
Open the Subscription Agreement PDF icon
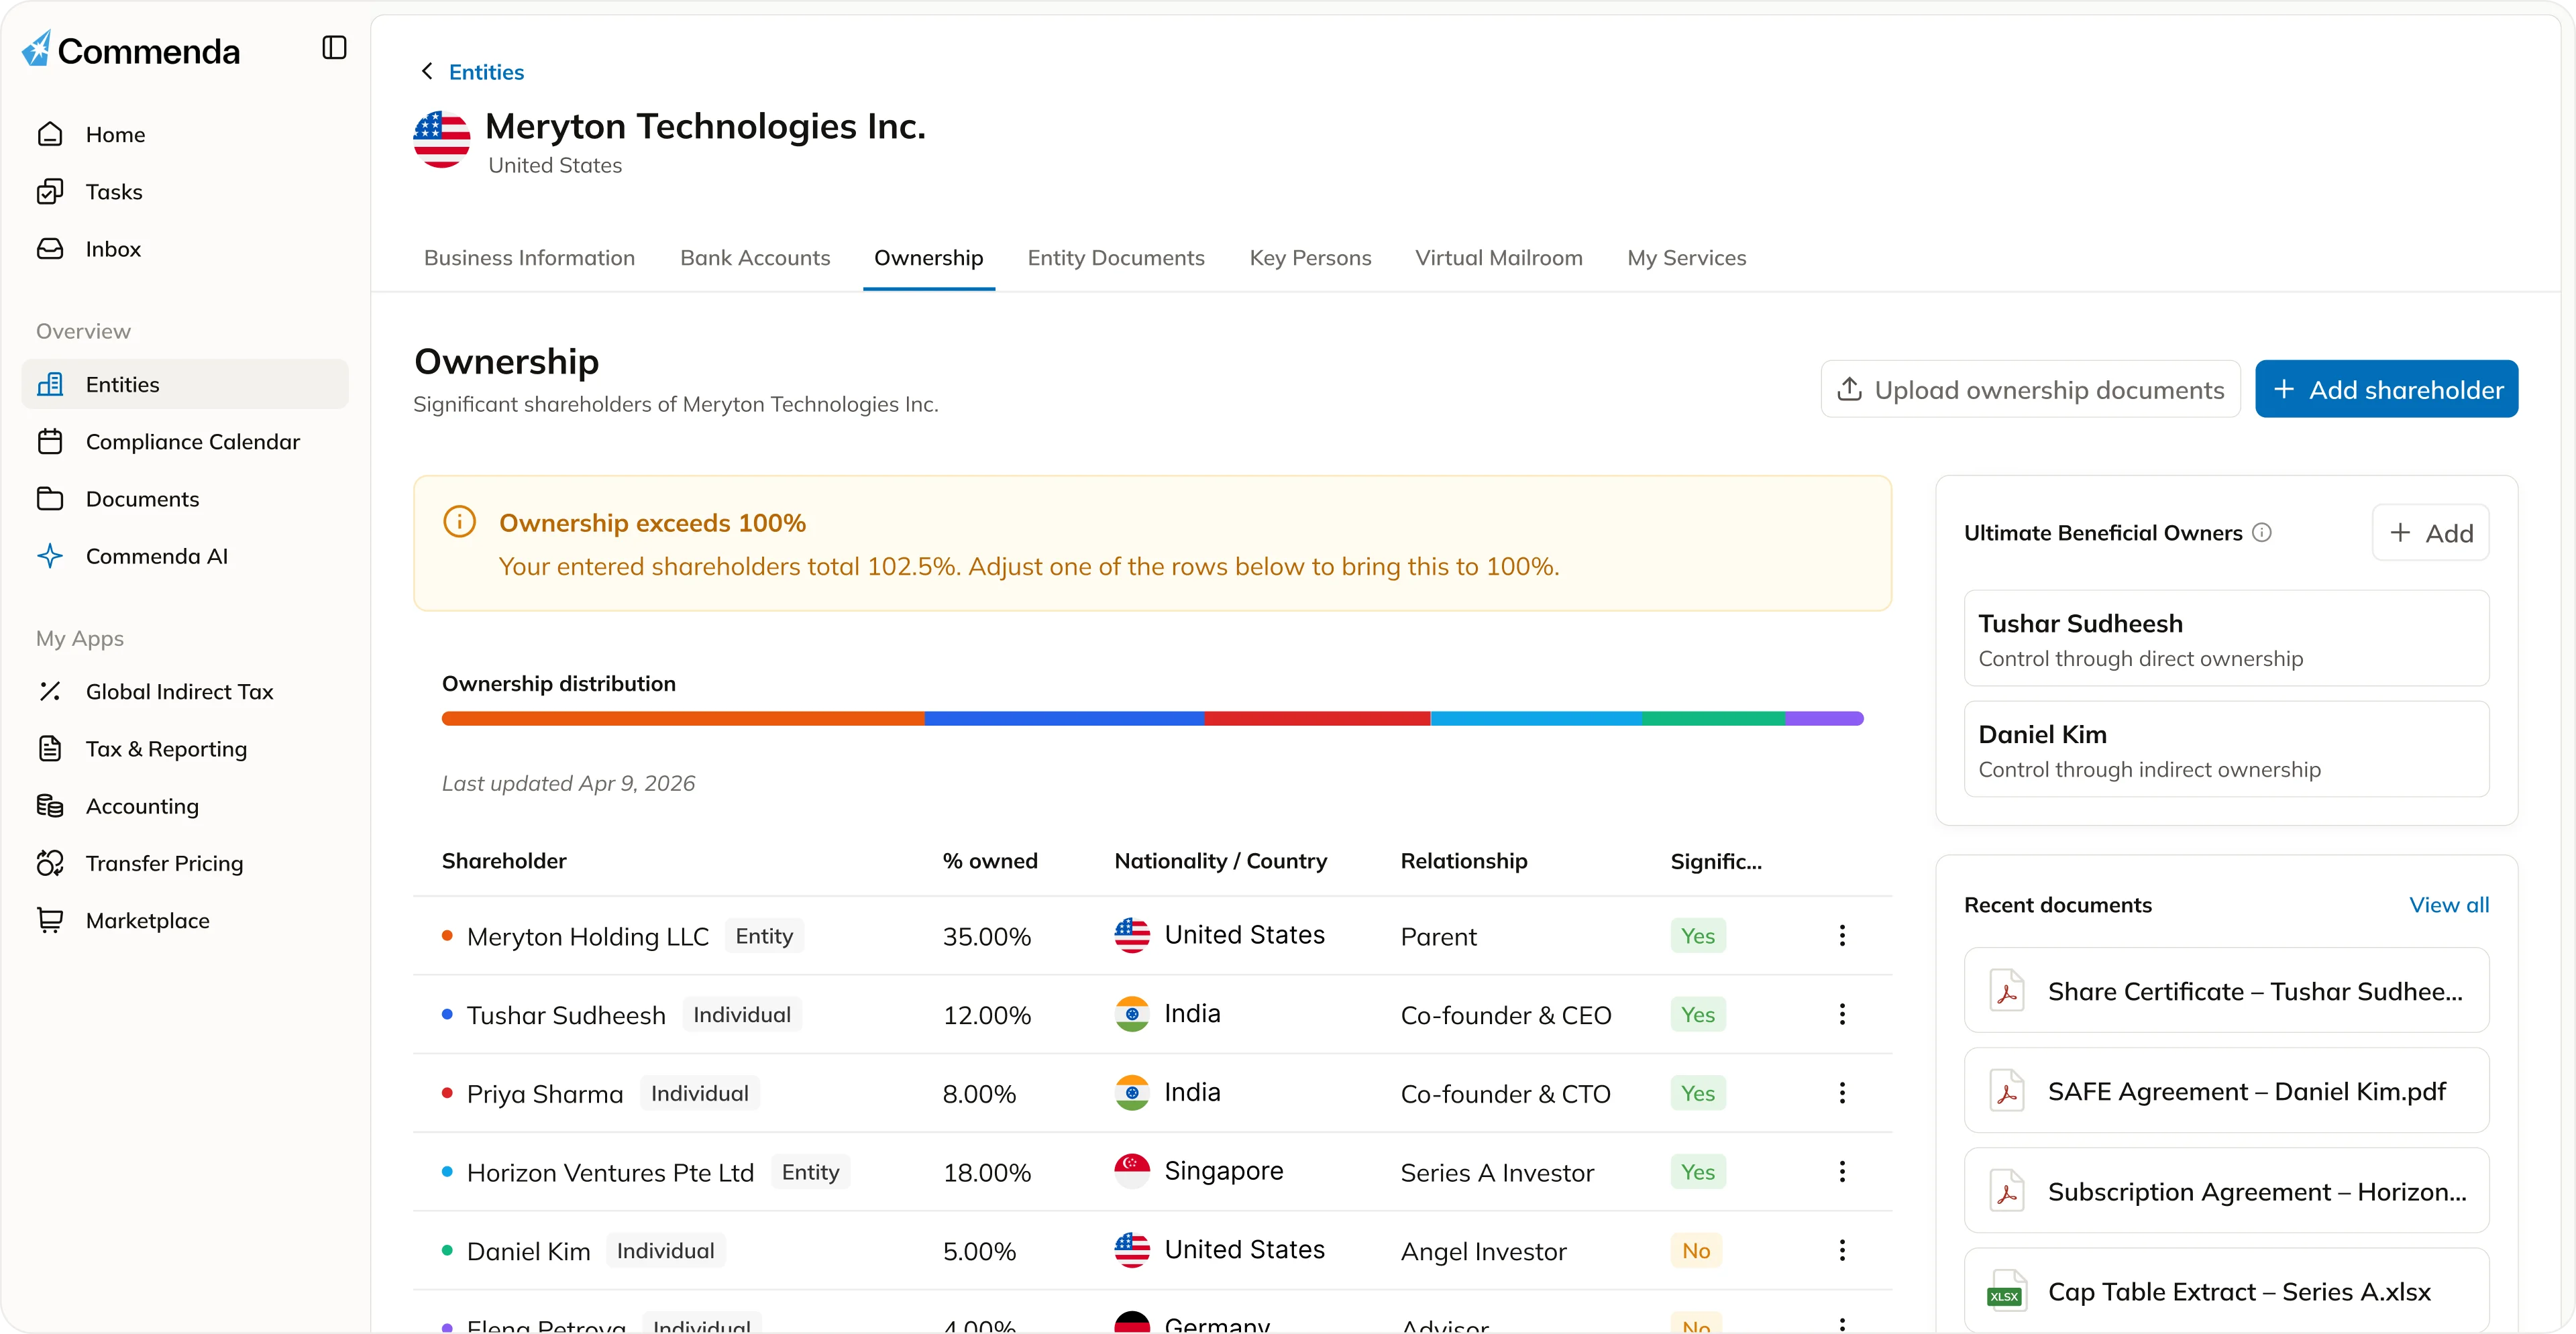coord(2006,1191)
